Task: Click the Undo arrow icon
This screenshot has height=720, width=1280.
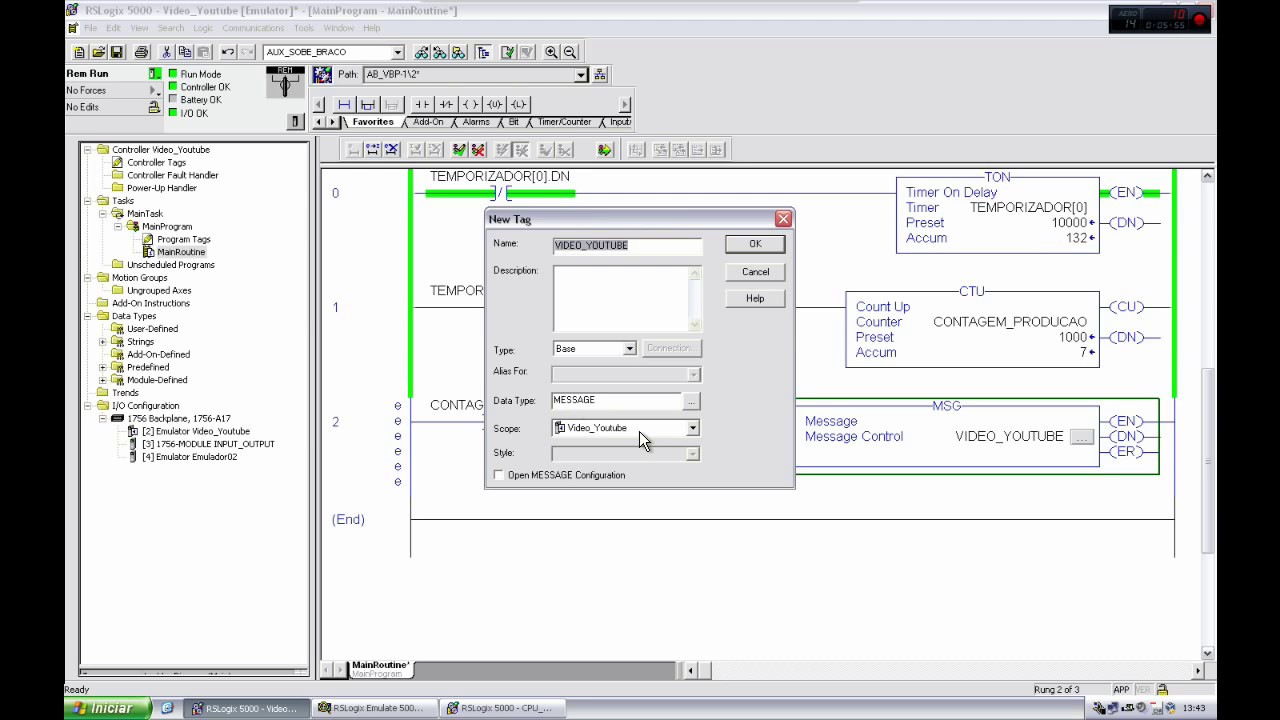Action: pos(228,52)
